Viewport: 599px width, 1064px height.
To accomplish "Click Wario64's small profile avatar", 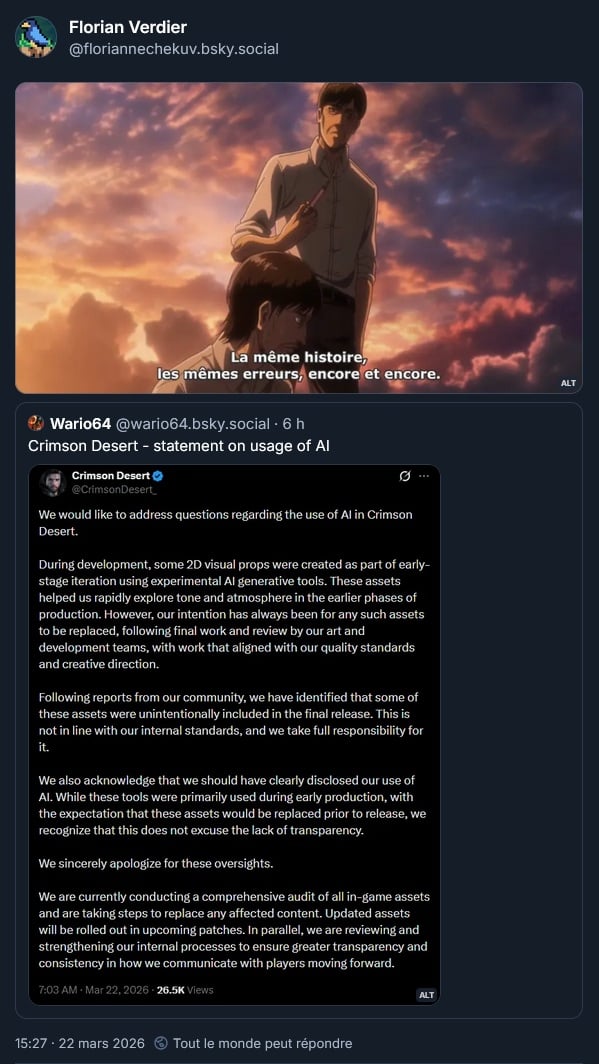I will point(36,424).
